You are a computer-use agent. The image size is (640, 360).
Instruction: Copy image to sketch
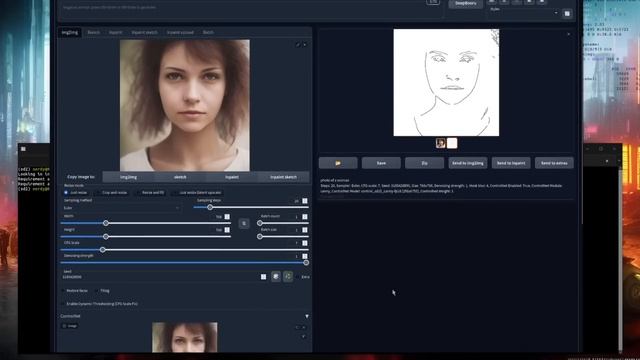180,177
